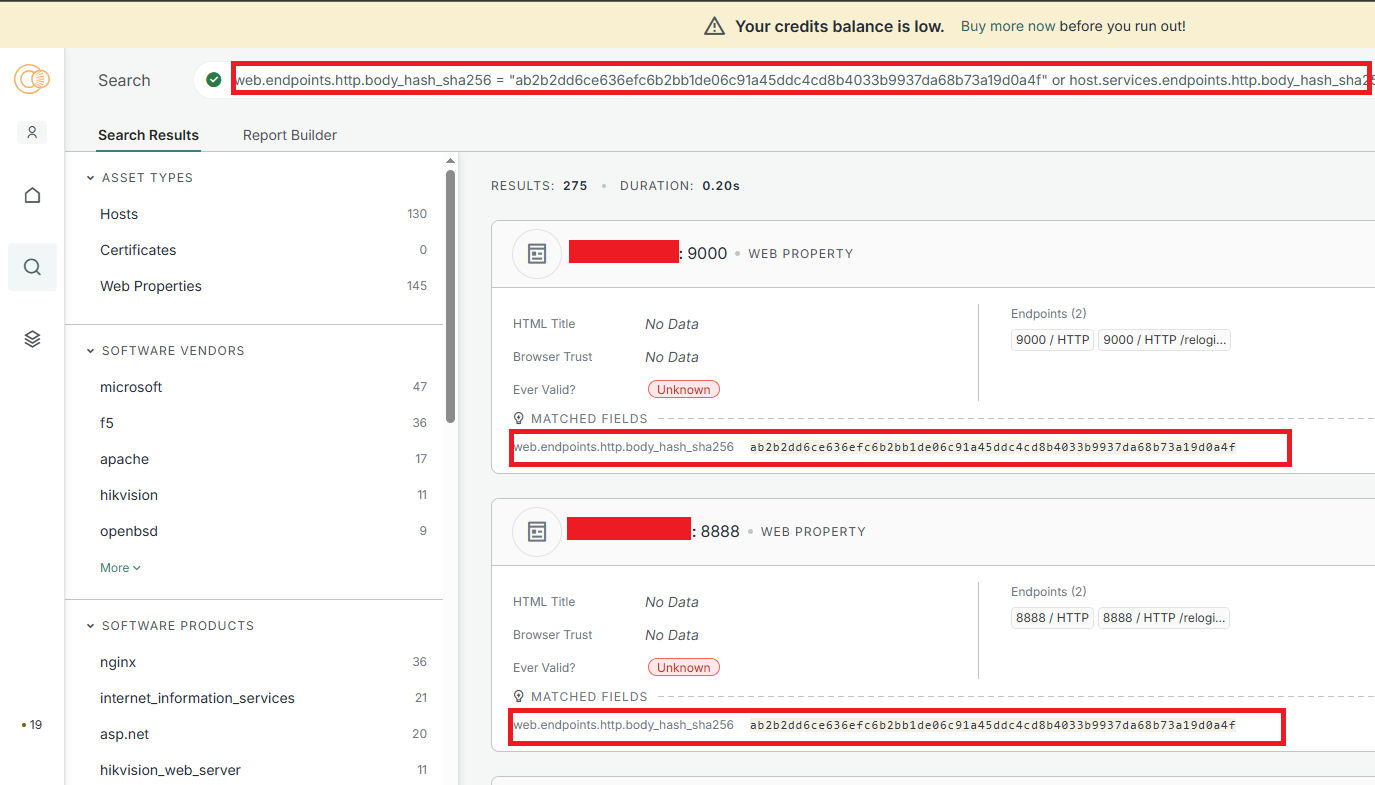The image size is (1375, 785).
Task: Click the Censys logo icon
Action: [x=32, y=80]
